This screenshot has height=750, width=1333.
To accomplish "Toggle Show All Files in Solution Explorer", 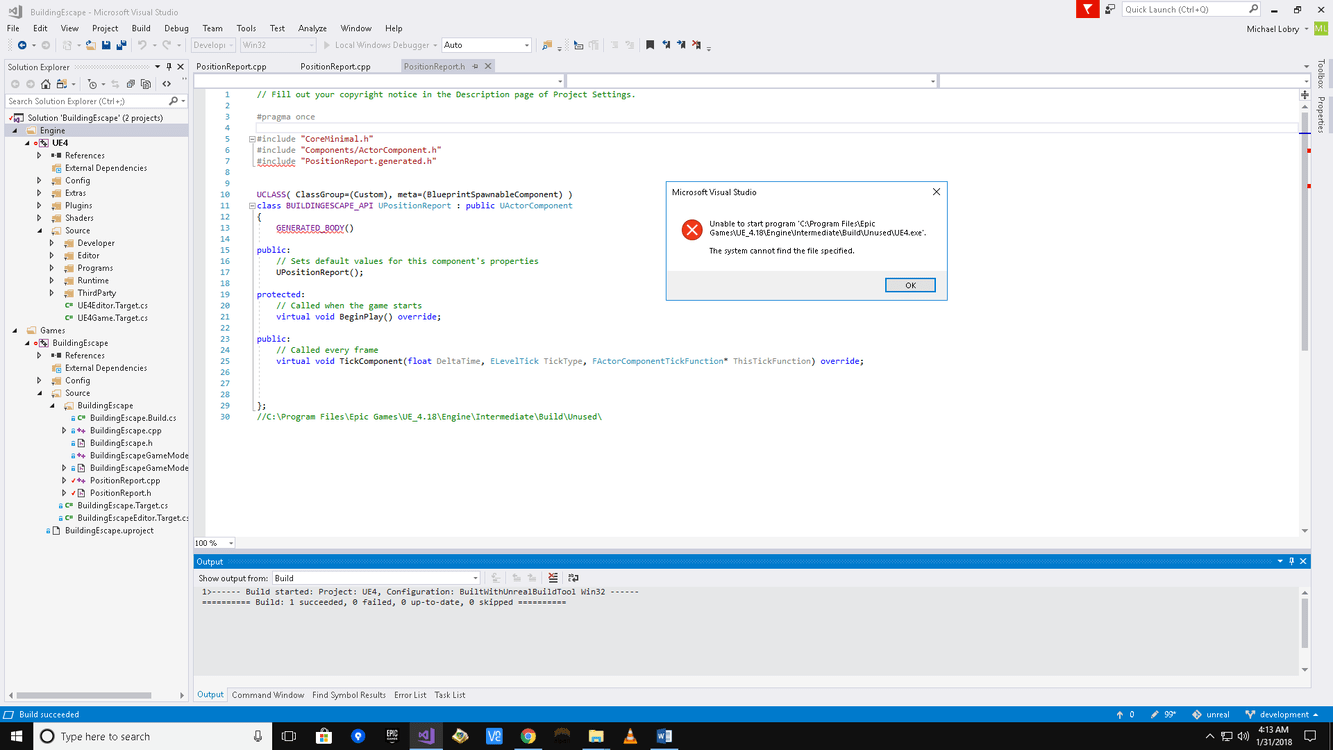I will tap(146, 84).
